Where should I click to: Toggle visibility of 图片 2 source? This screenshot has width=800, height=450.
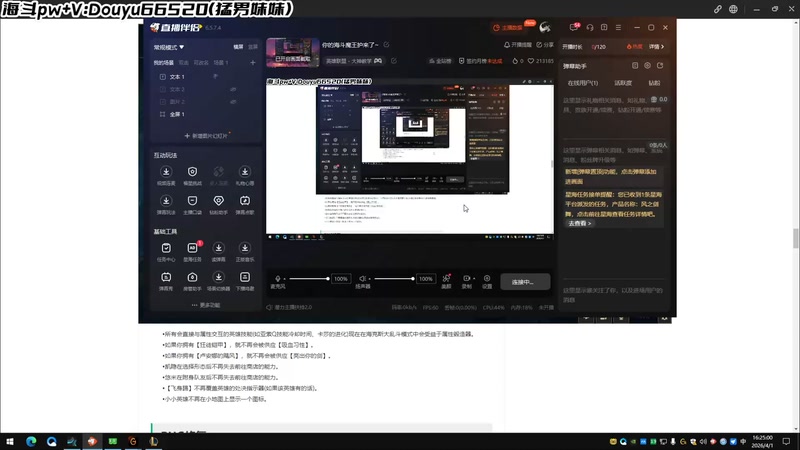[x=233, y=102]
